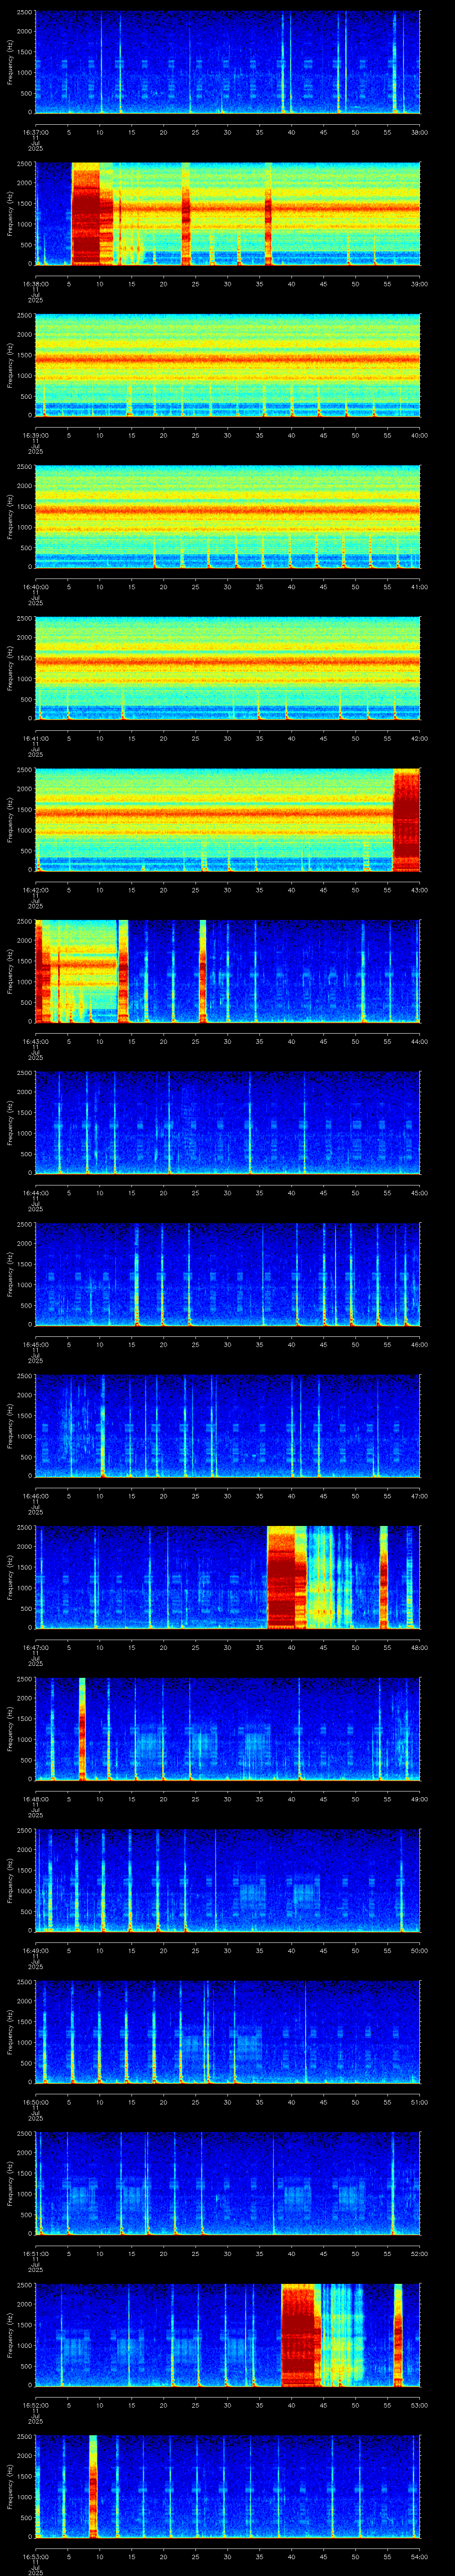Viewport: 455px width, 2576px height.
Task: Click the spectrogram panel starting at 16:45:00
Action: [x=227, y=1274]
